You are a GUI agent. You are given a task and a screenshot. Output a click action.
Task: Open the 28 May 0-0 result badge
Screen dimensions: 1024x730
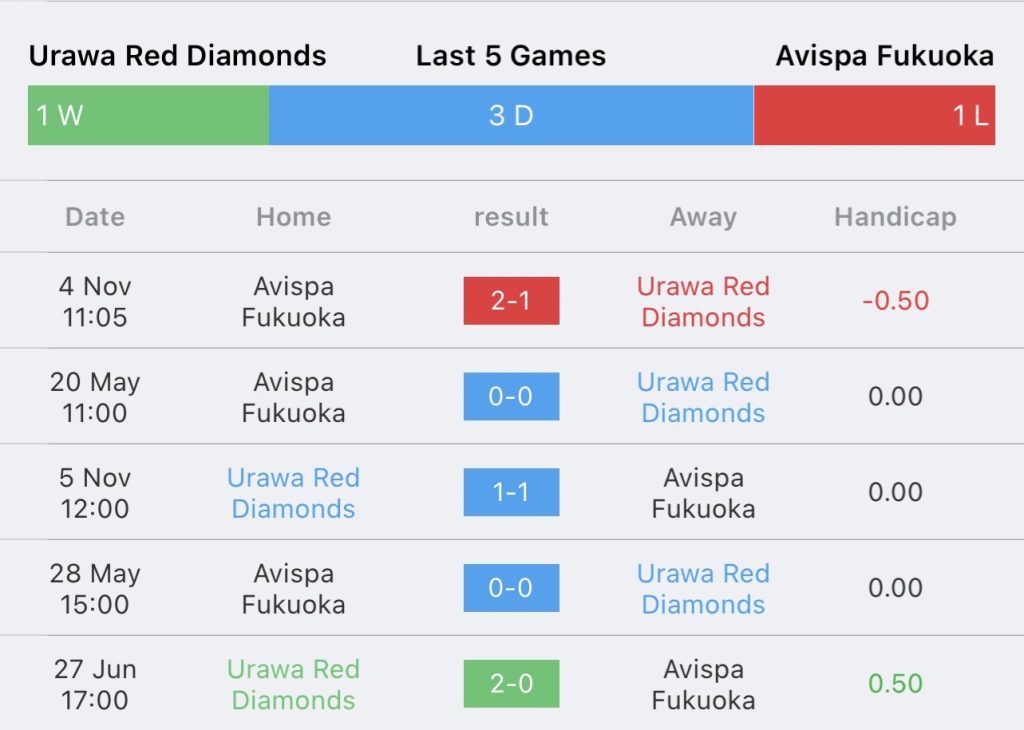[511, 588]
